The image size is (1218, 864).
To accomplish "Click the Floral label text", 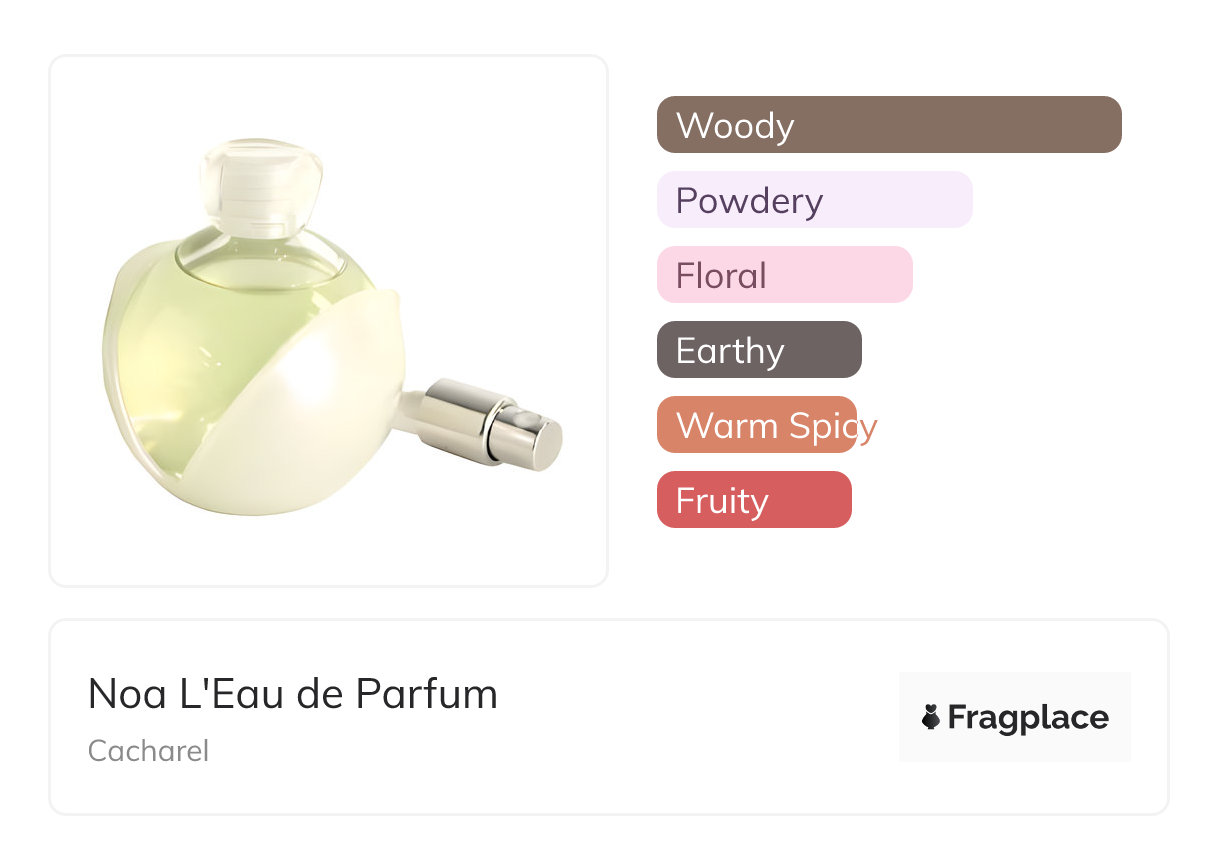I will (721, 276).
